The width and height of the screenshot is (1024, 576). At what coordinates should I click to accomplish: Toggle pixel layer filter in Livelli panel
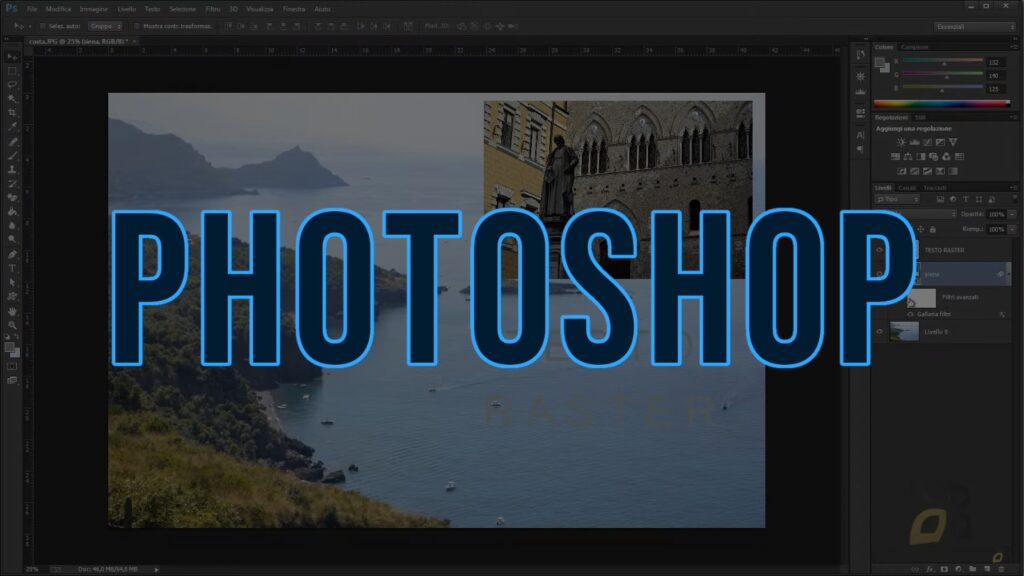click(x=940, y=199)
